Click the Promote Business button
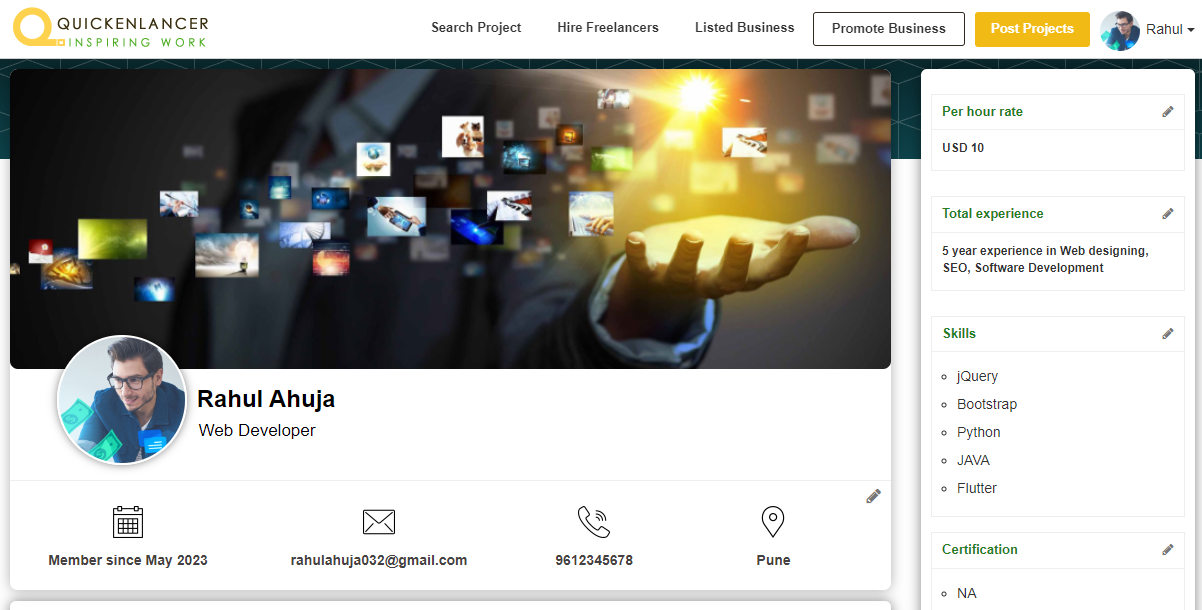 click(889, 29)
